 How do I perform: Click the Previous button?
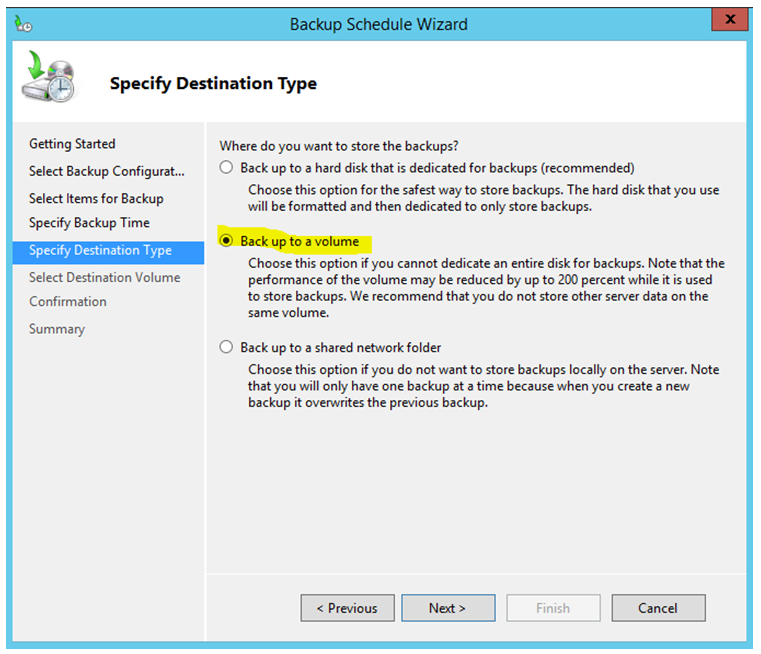pos(347,608)
